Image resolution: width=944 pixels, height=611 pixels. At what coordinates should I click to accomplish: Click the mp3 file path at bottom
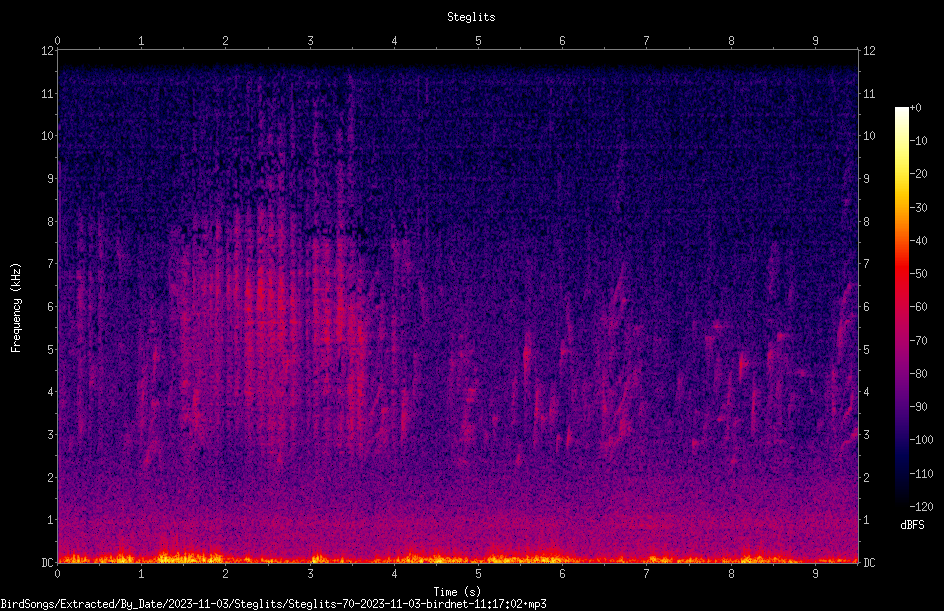(x=273, y=604)
